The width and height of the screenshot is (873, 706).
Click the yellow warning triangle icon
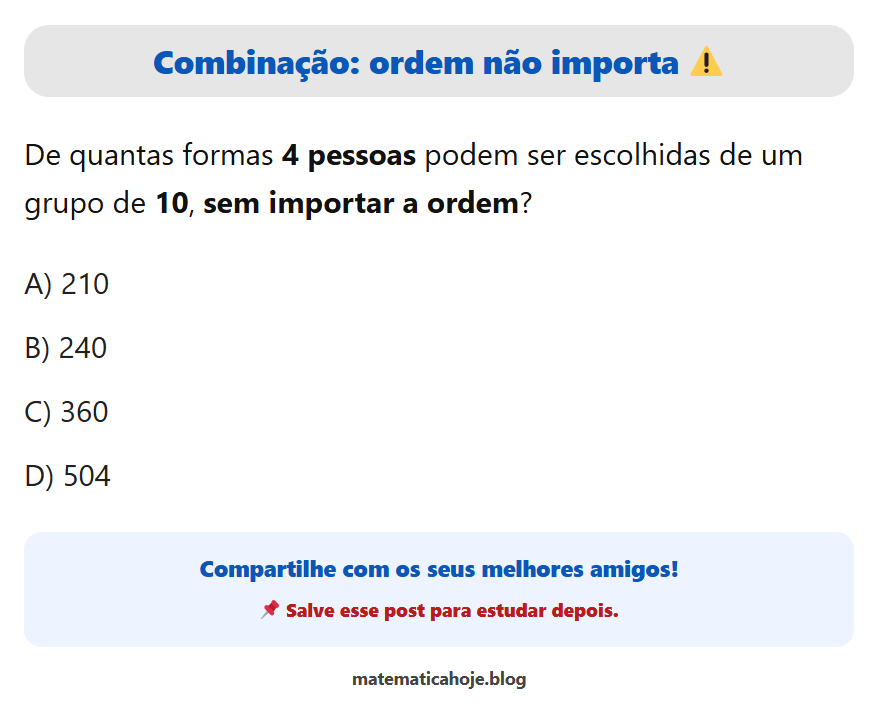coord(706,62)
